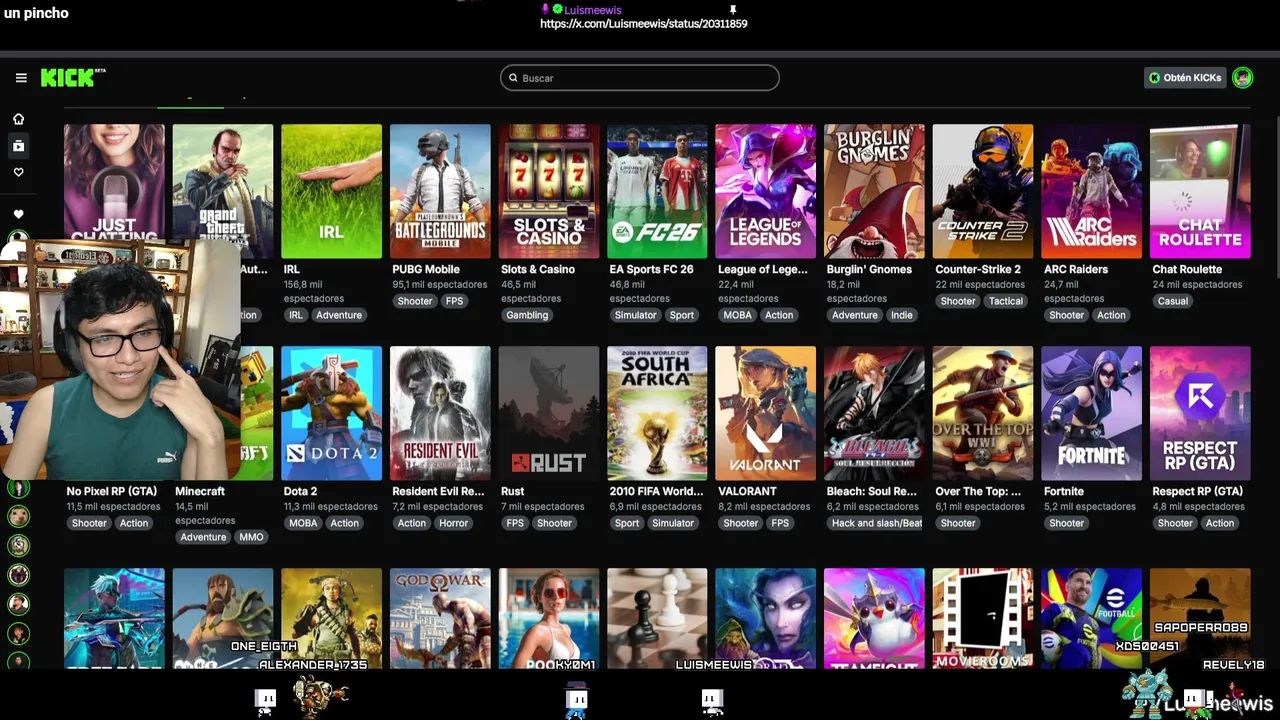Select the Adventure tag under IRL
1280x720 pixels.
click(339, 315)
